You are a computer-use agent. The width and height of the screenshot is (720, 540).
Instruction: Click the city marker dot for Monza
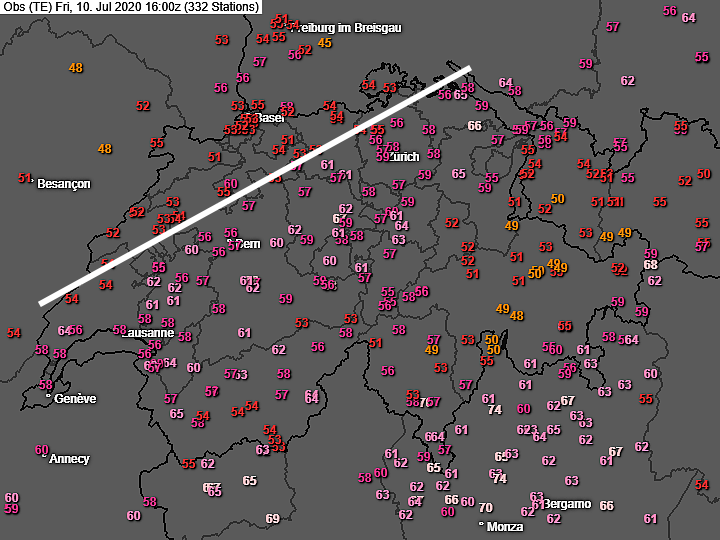click(481, 524)
